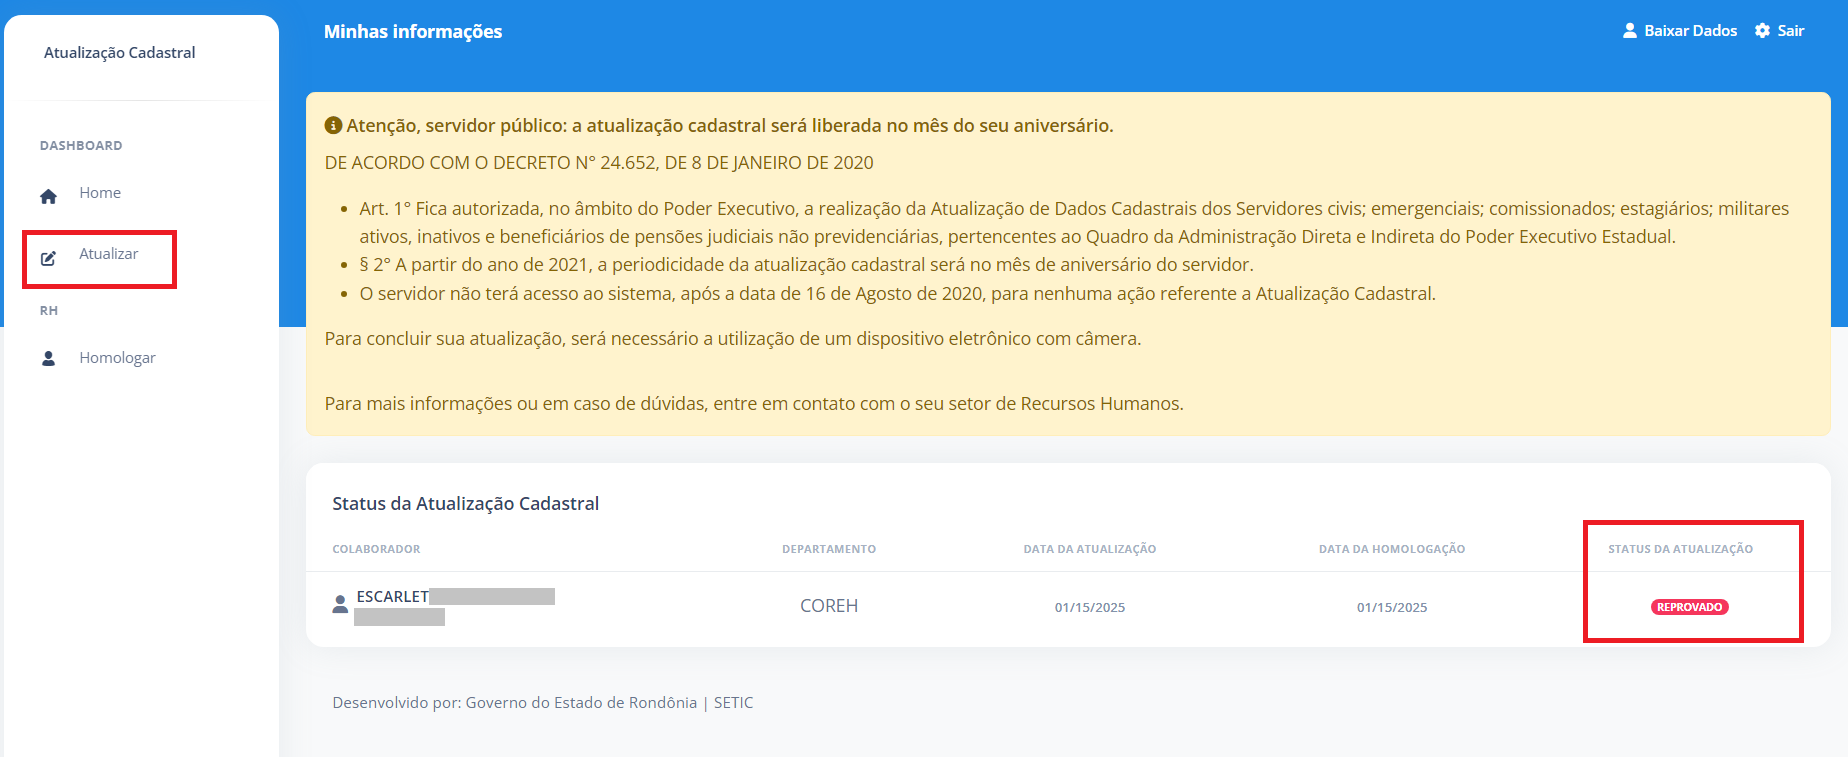Click the 01/15/2025 homologation date cell
Viewport: 1848px width, 757px height.
(x=1392, y=607)
